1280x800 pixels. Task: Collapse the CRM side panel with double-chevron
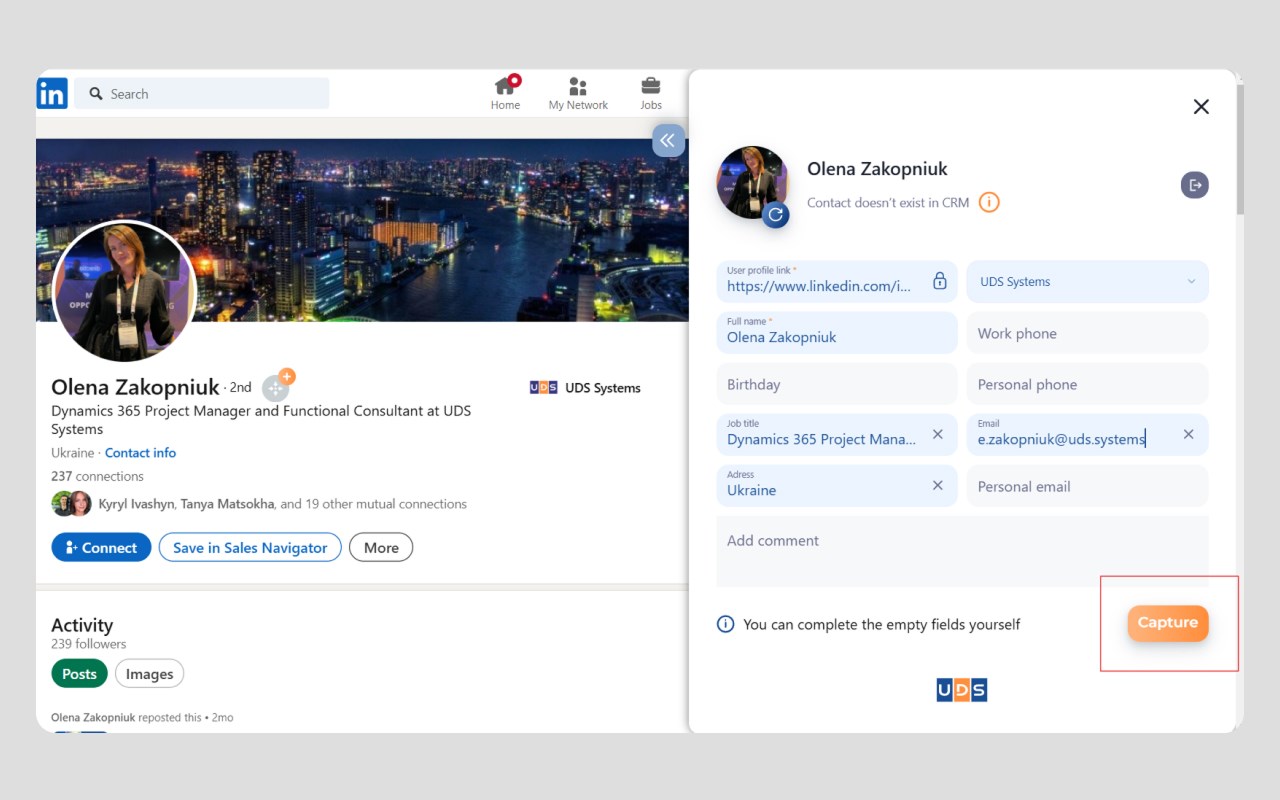[668, 140]
